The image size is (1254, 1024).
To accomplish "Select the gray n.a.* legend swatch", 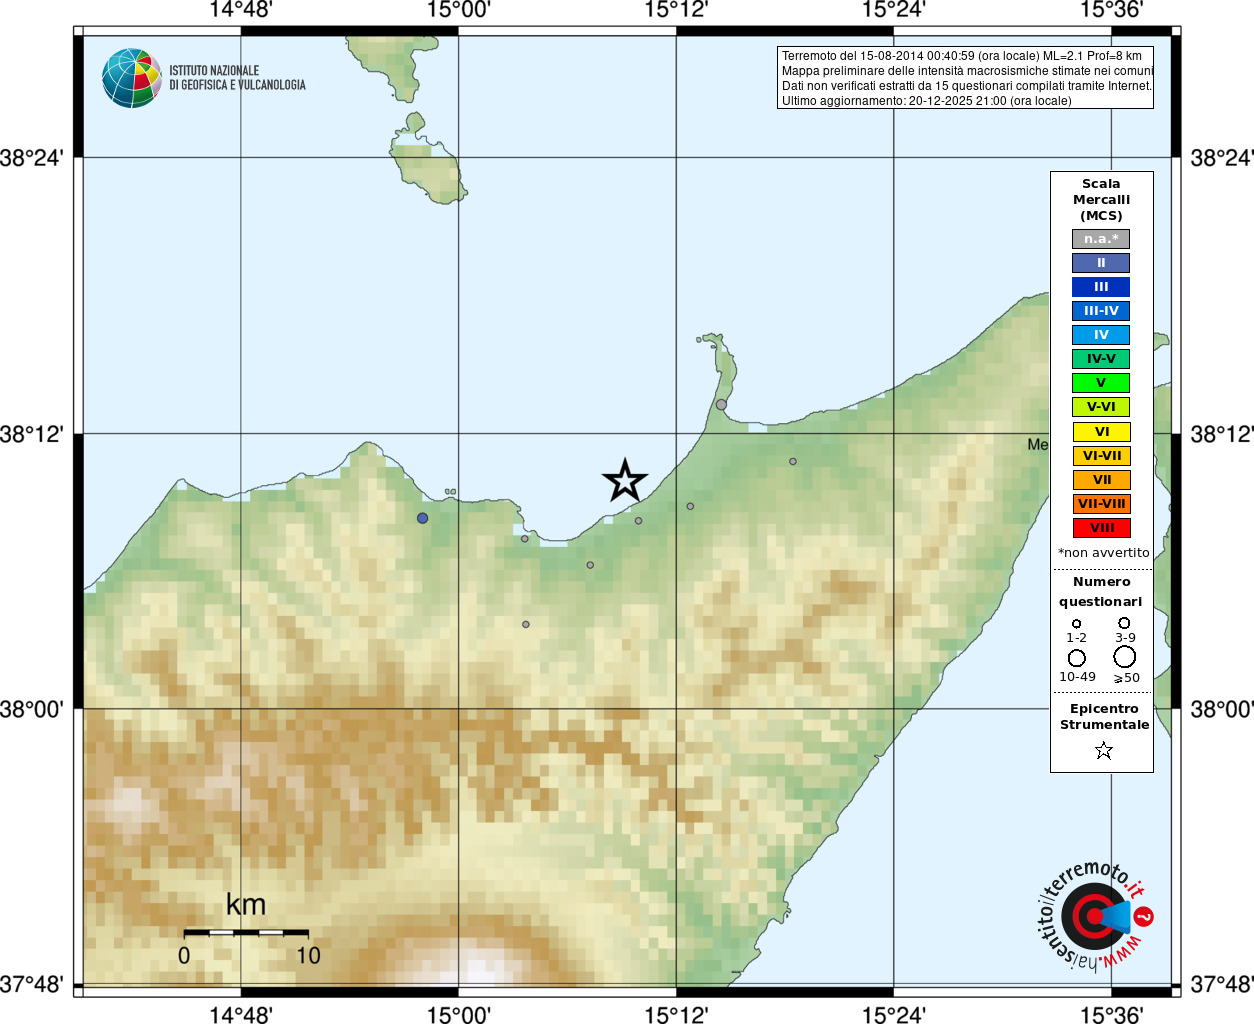I will (x=1101, y=239).
